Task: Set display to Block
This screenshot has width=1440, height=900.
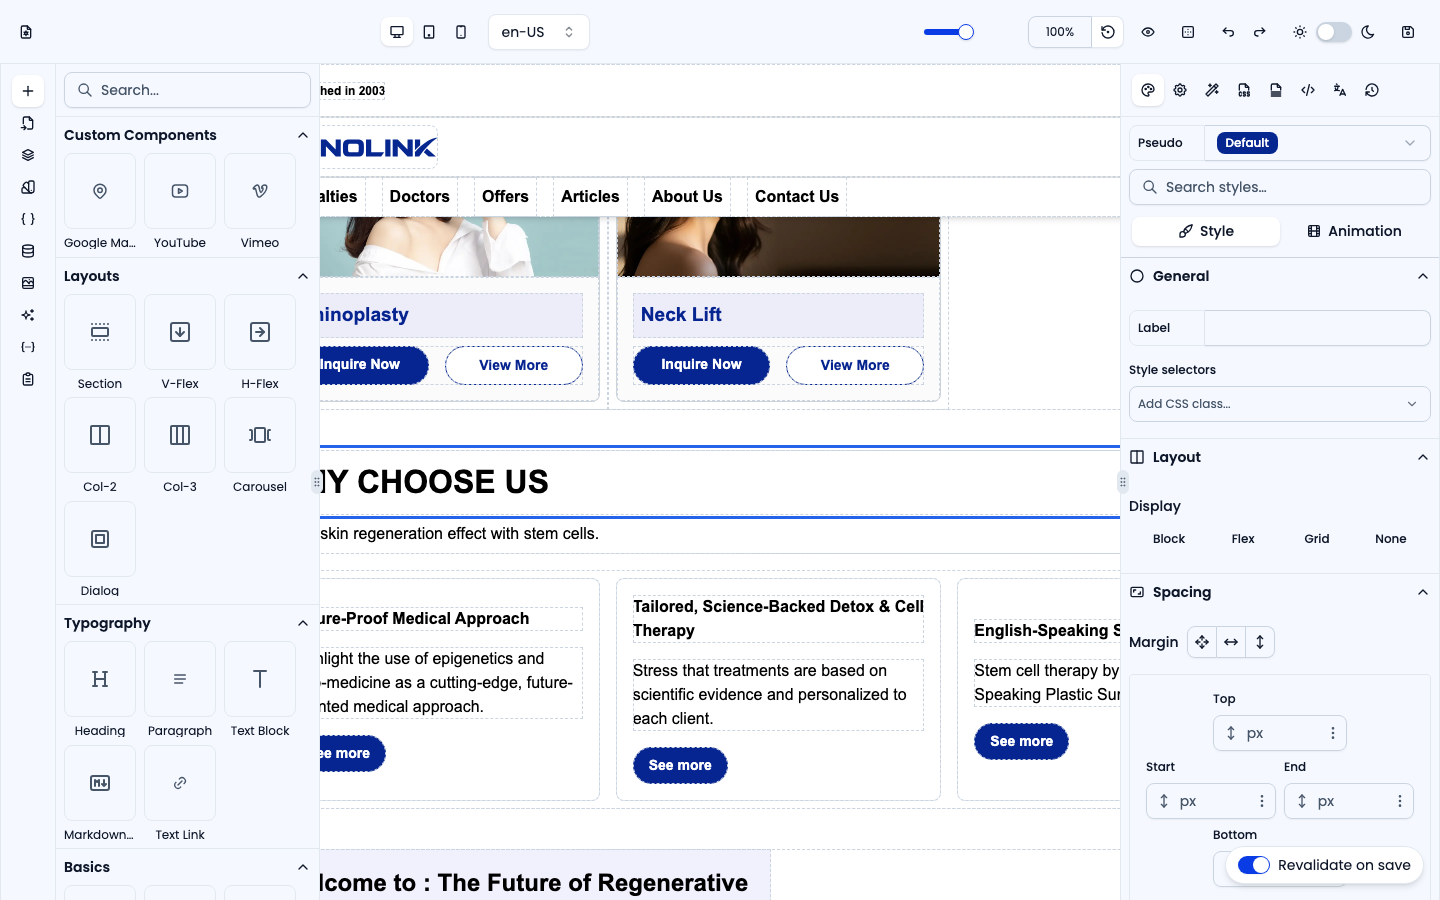Action: coord(1168,539)
